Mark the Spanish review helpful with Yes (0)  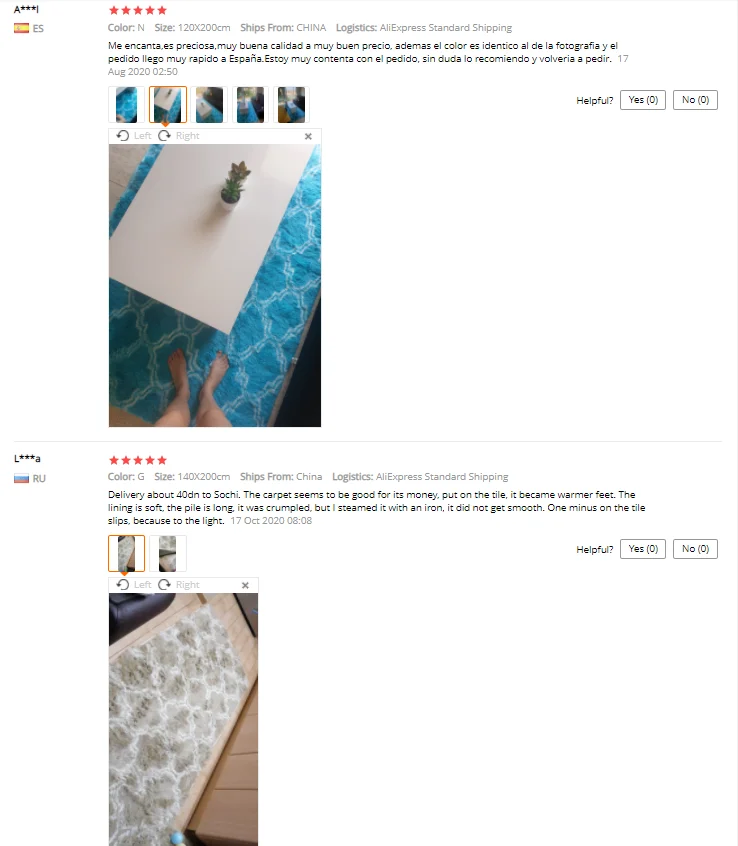pos(643,100)
